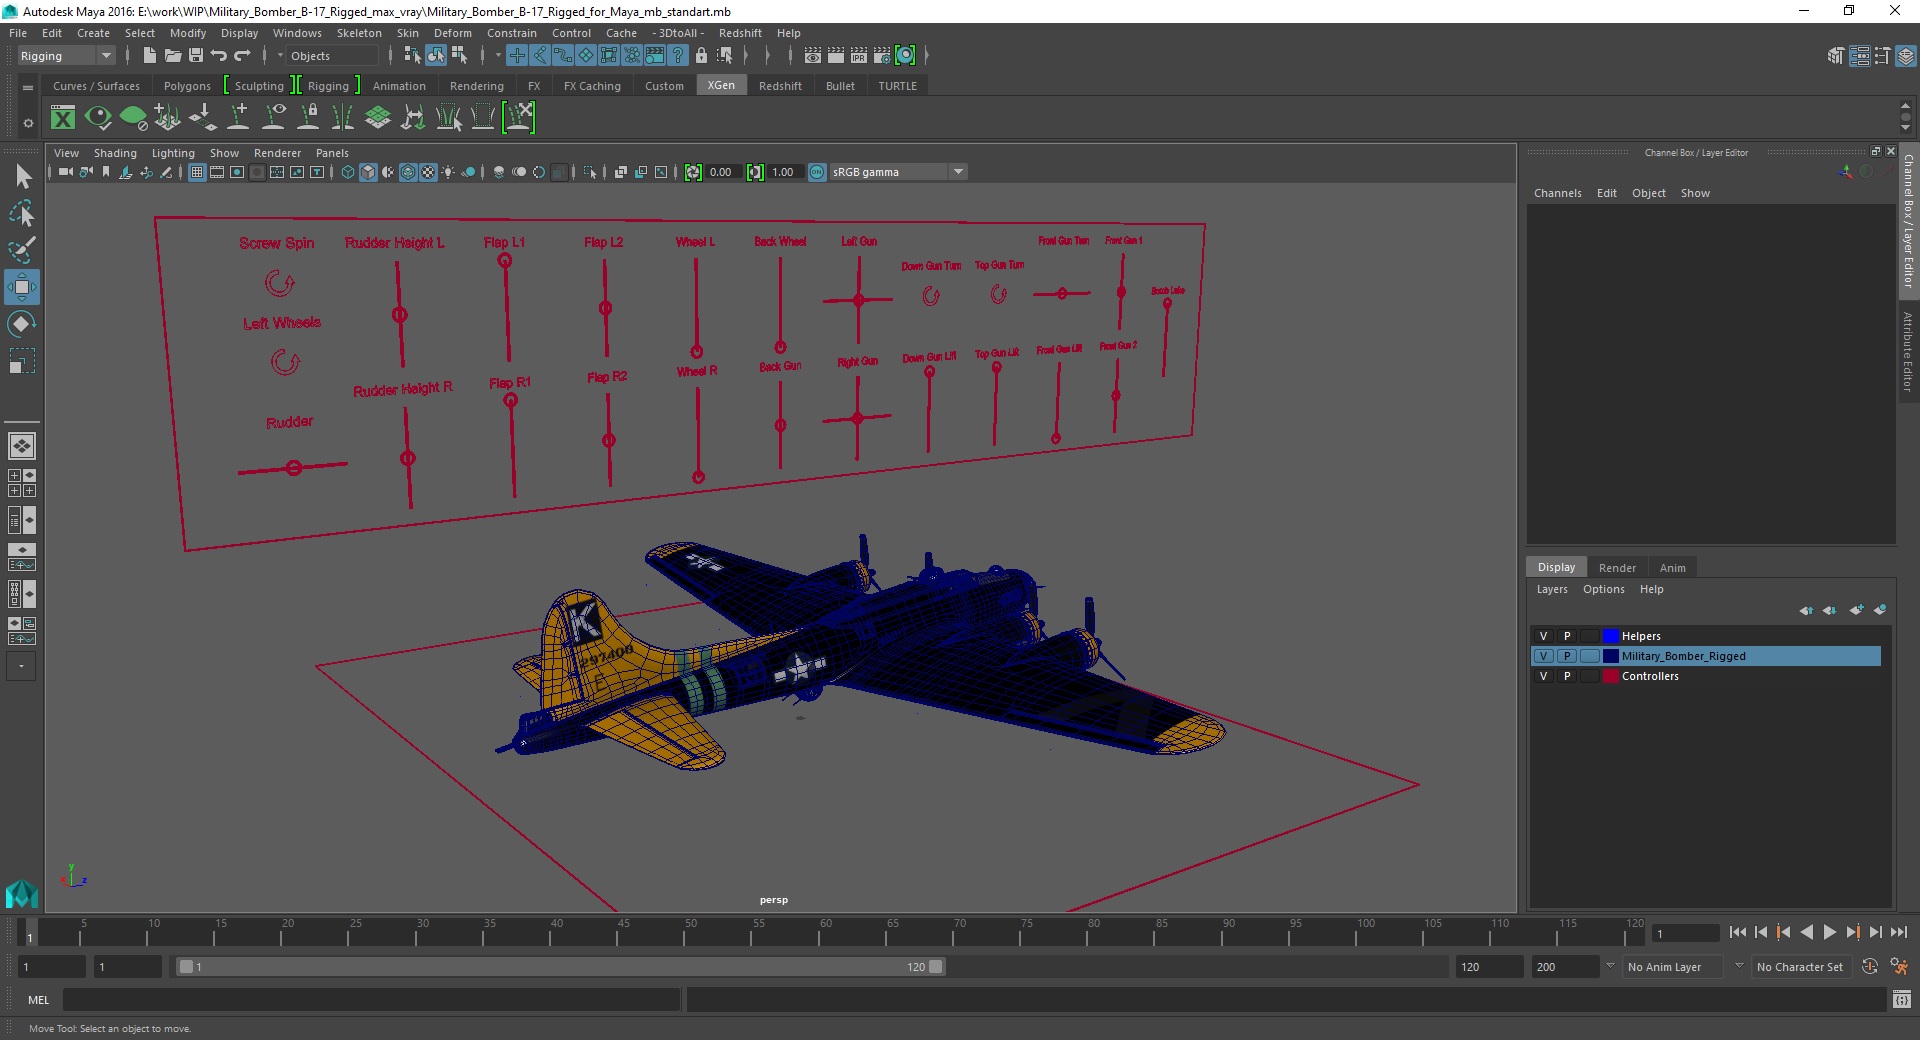Open the sRGB gamma view transform dropdown
The width and height of the screenshot is (1920, 1040).
point(898,172)
